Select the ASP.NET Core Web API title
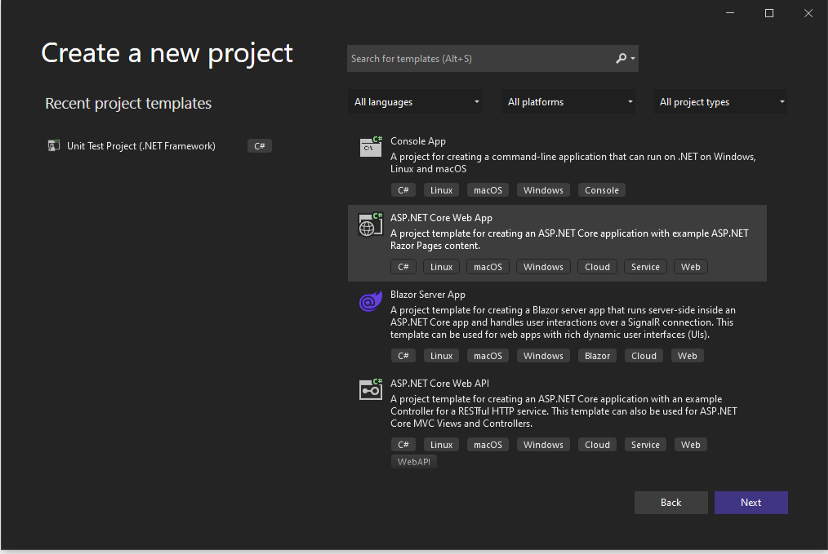Viewport: 828px width, 554px height. click(439, 383)
